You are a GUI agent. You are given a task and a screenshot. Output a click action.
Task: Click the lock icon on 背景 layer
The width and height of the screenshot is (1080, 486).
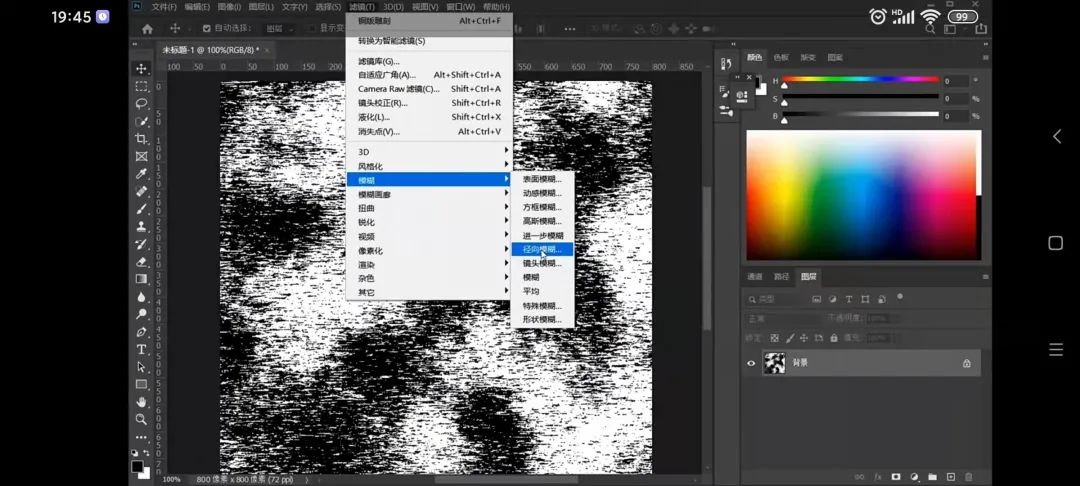point(966,363)
